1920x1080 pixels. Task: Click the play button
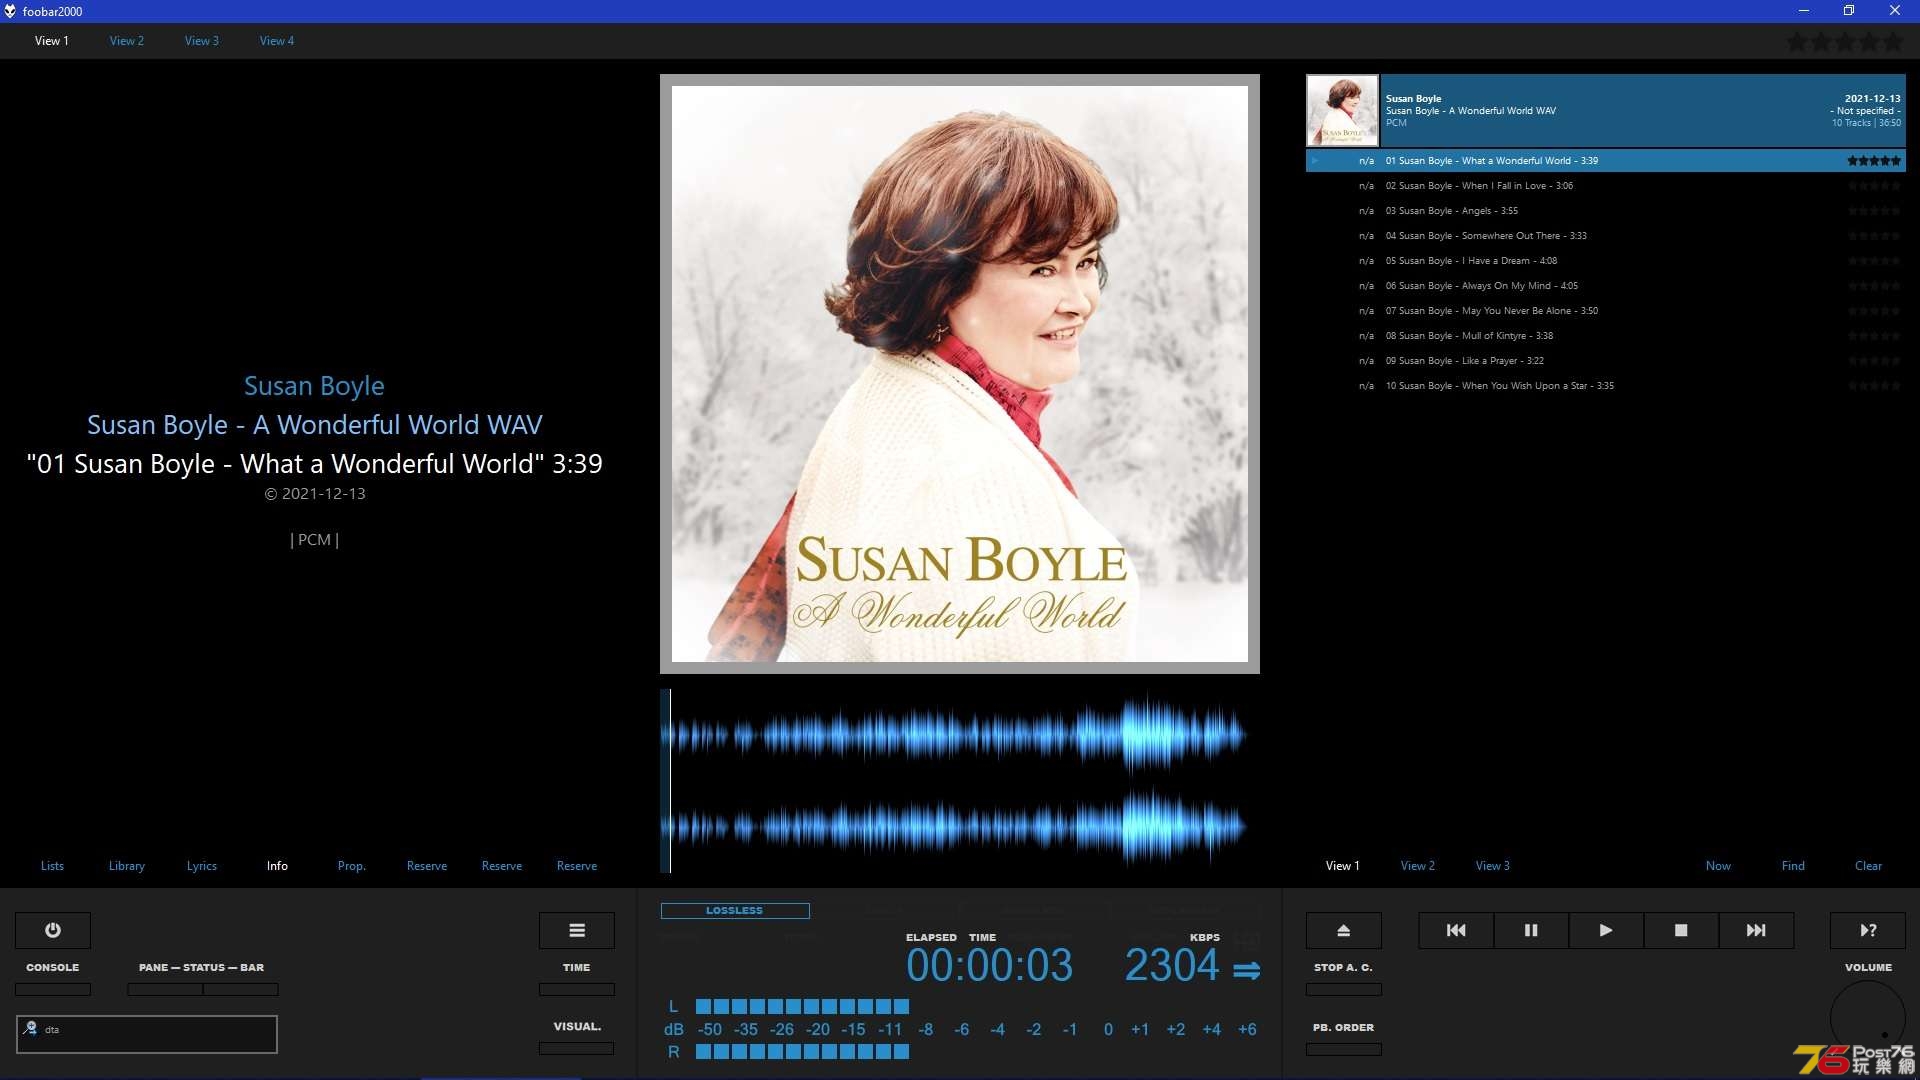[1606, 930]
